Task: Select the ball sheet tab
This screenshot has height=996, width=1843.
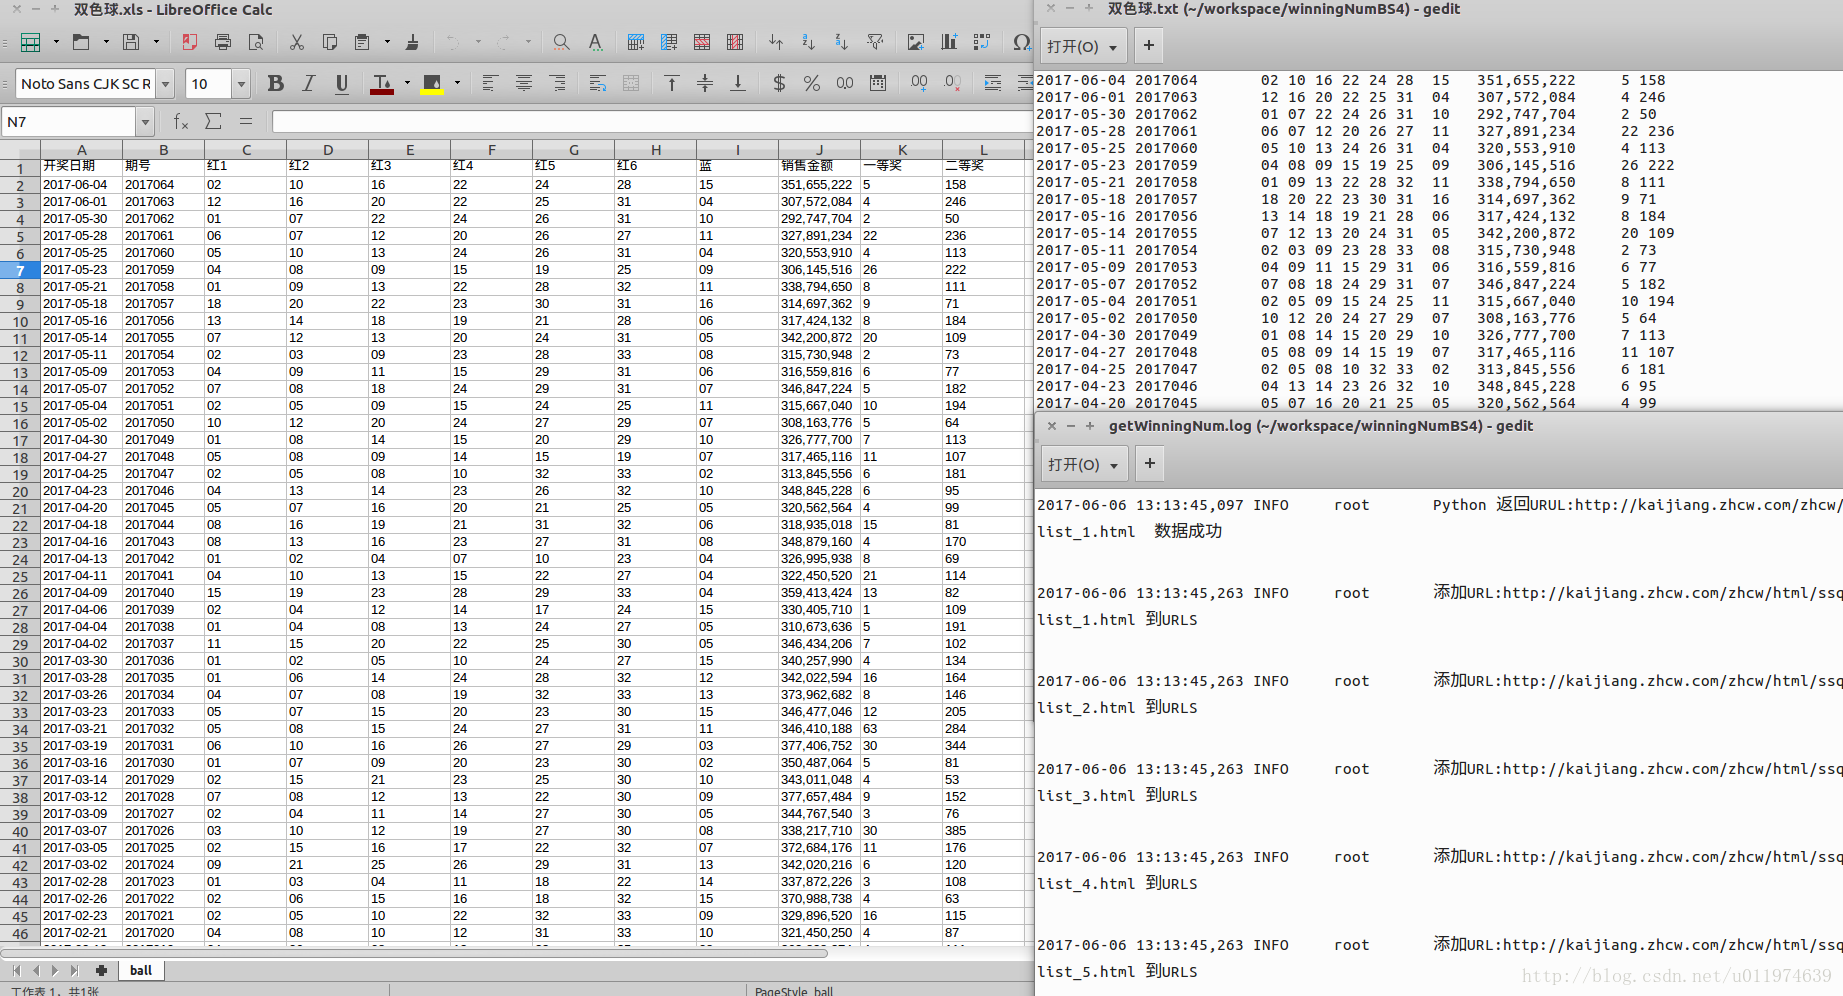Action: [141, 970]
